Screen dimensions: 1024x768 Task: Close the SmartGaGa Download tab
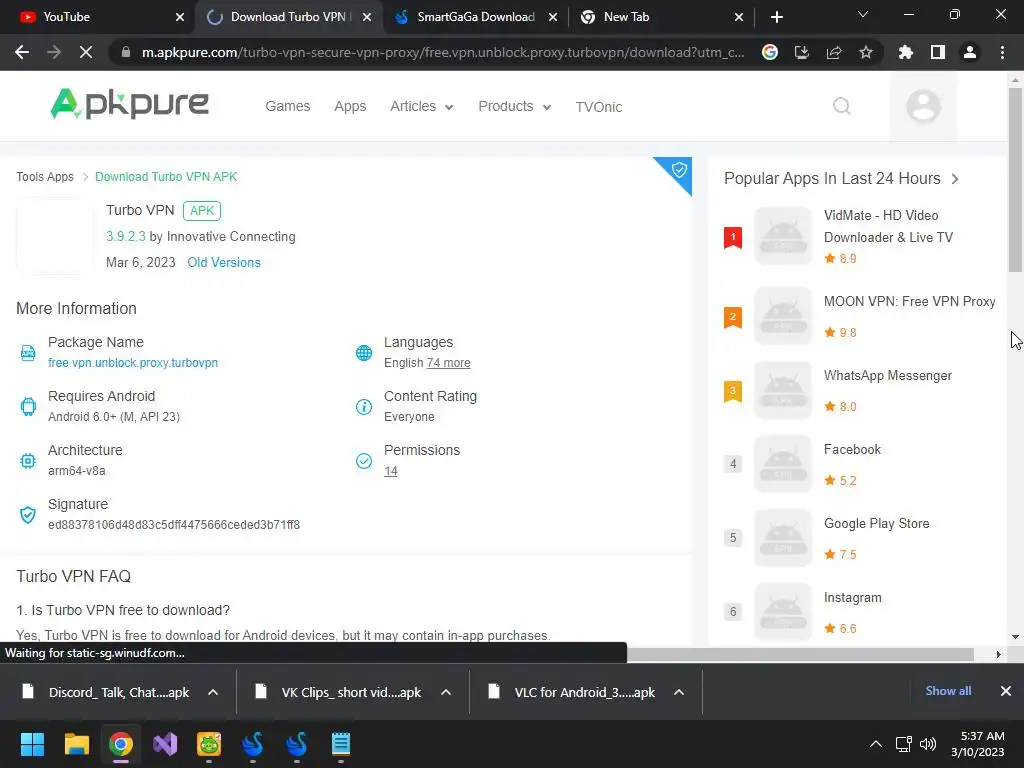(552, 17)
